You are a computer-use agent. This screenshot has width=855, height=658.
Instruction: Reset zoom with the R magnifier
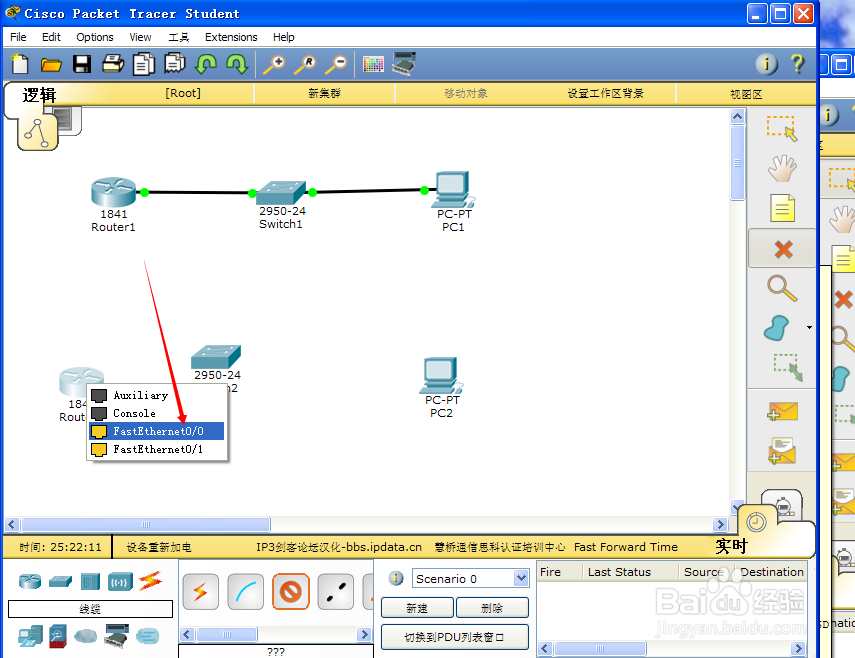(305, 64)
